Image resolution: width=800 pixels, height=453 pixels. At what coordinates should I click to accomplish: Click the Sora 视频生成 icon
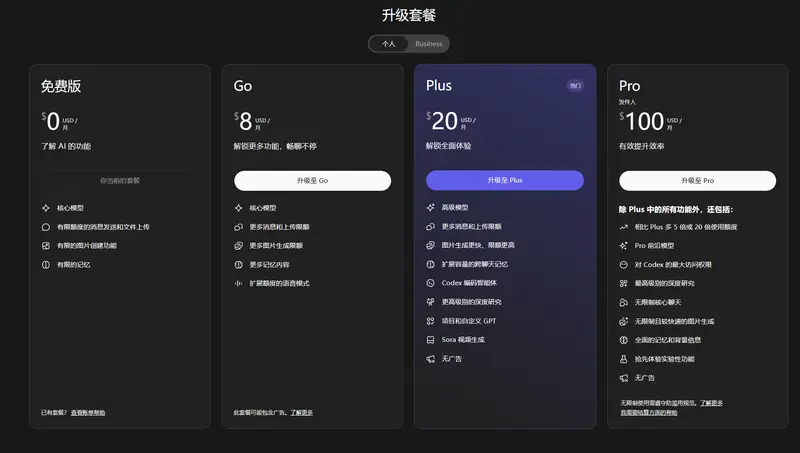coord(431,340)
